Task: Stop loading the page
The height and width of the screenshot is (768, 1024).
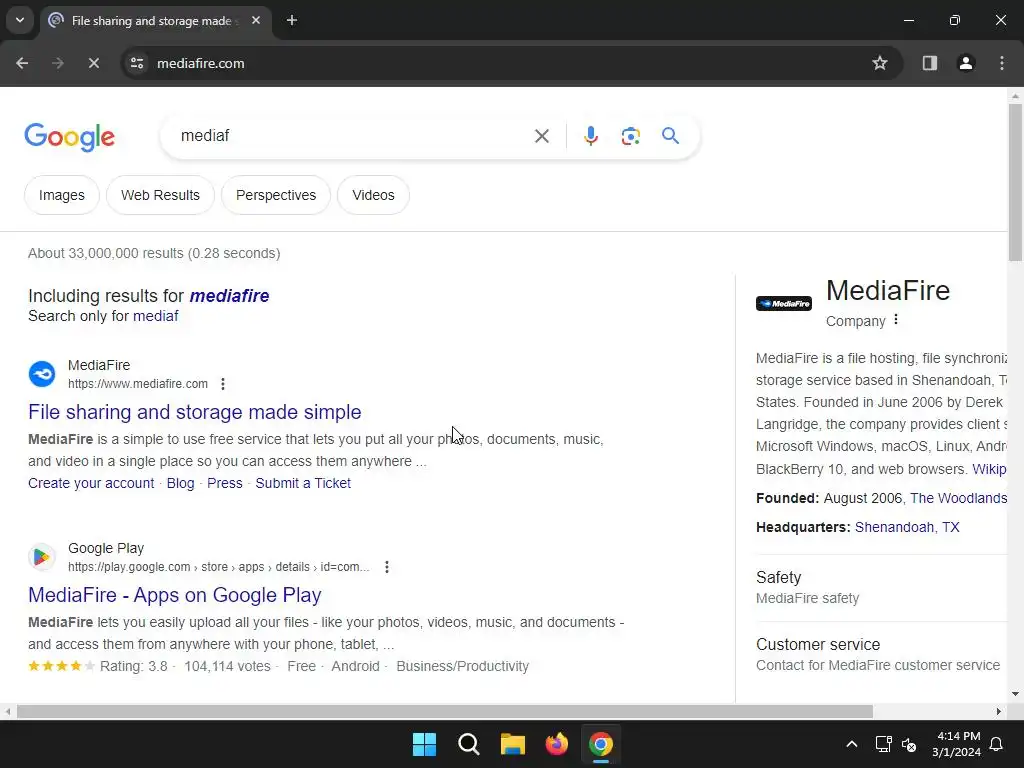Action: (93, 63)
